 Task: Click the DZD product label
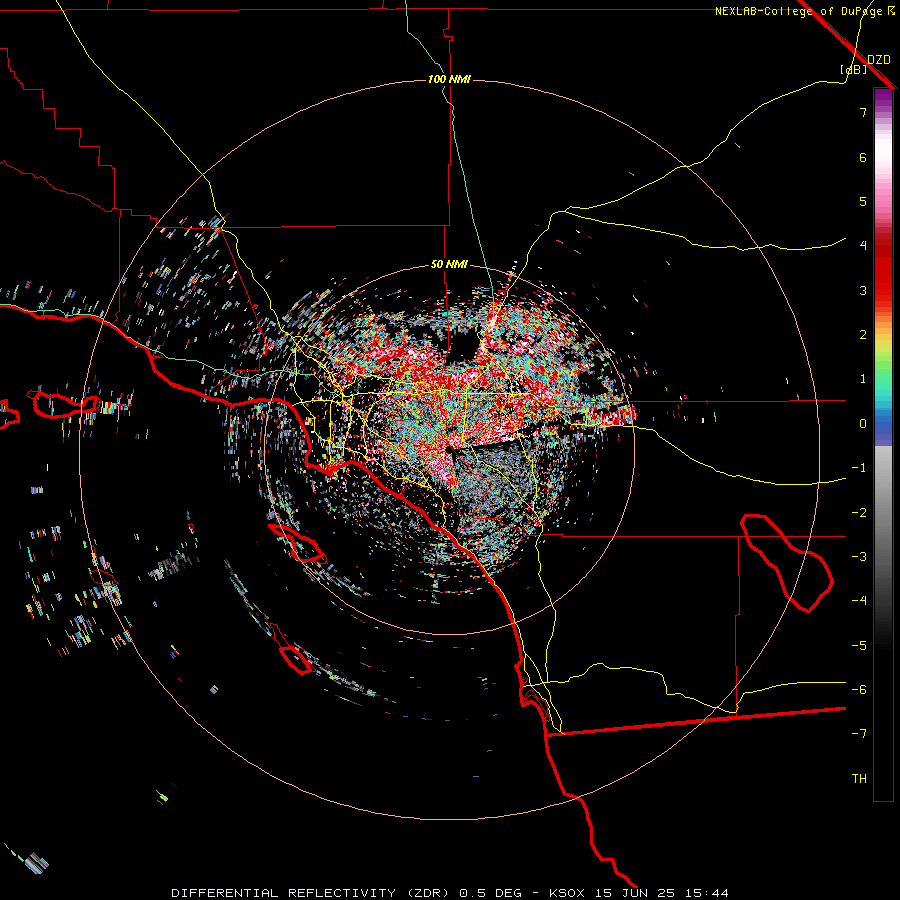pos(879,59)
